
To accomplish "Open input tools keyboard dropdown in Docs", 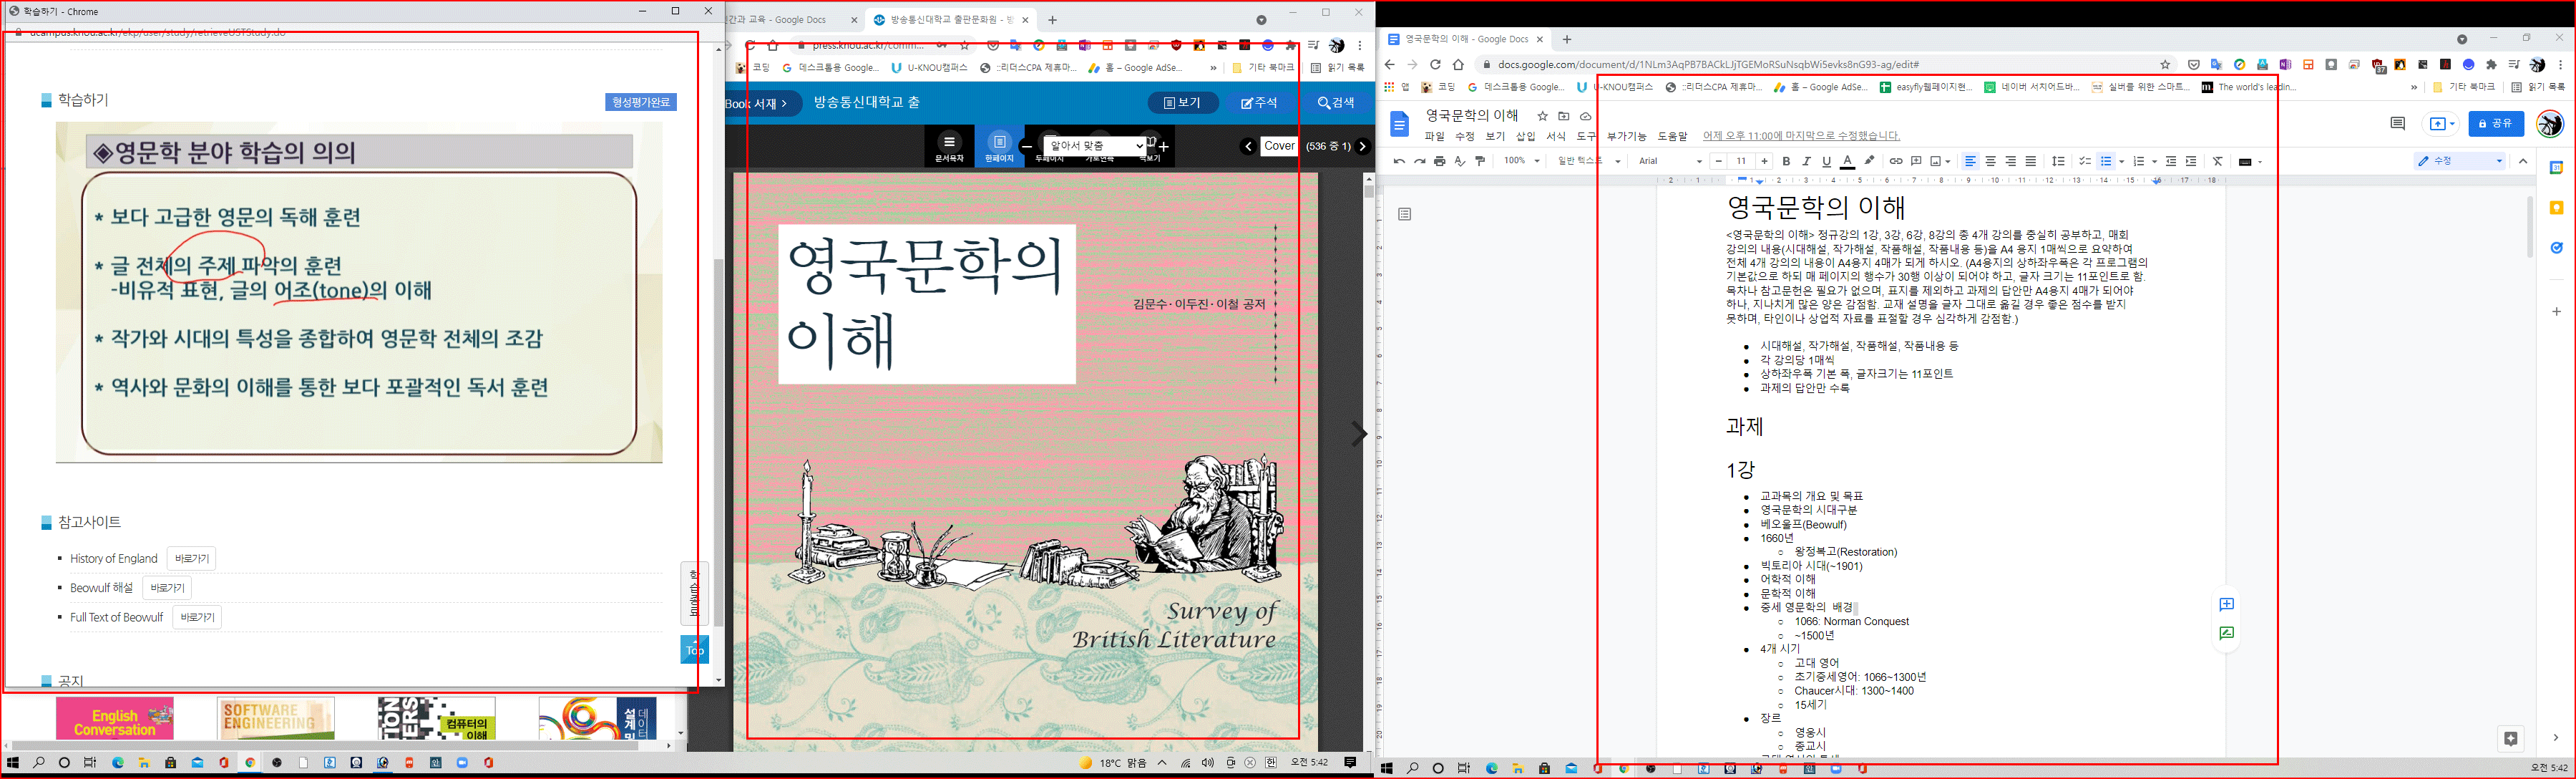I will click(2250, 162).
